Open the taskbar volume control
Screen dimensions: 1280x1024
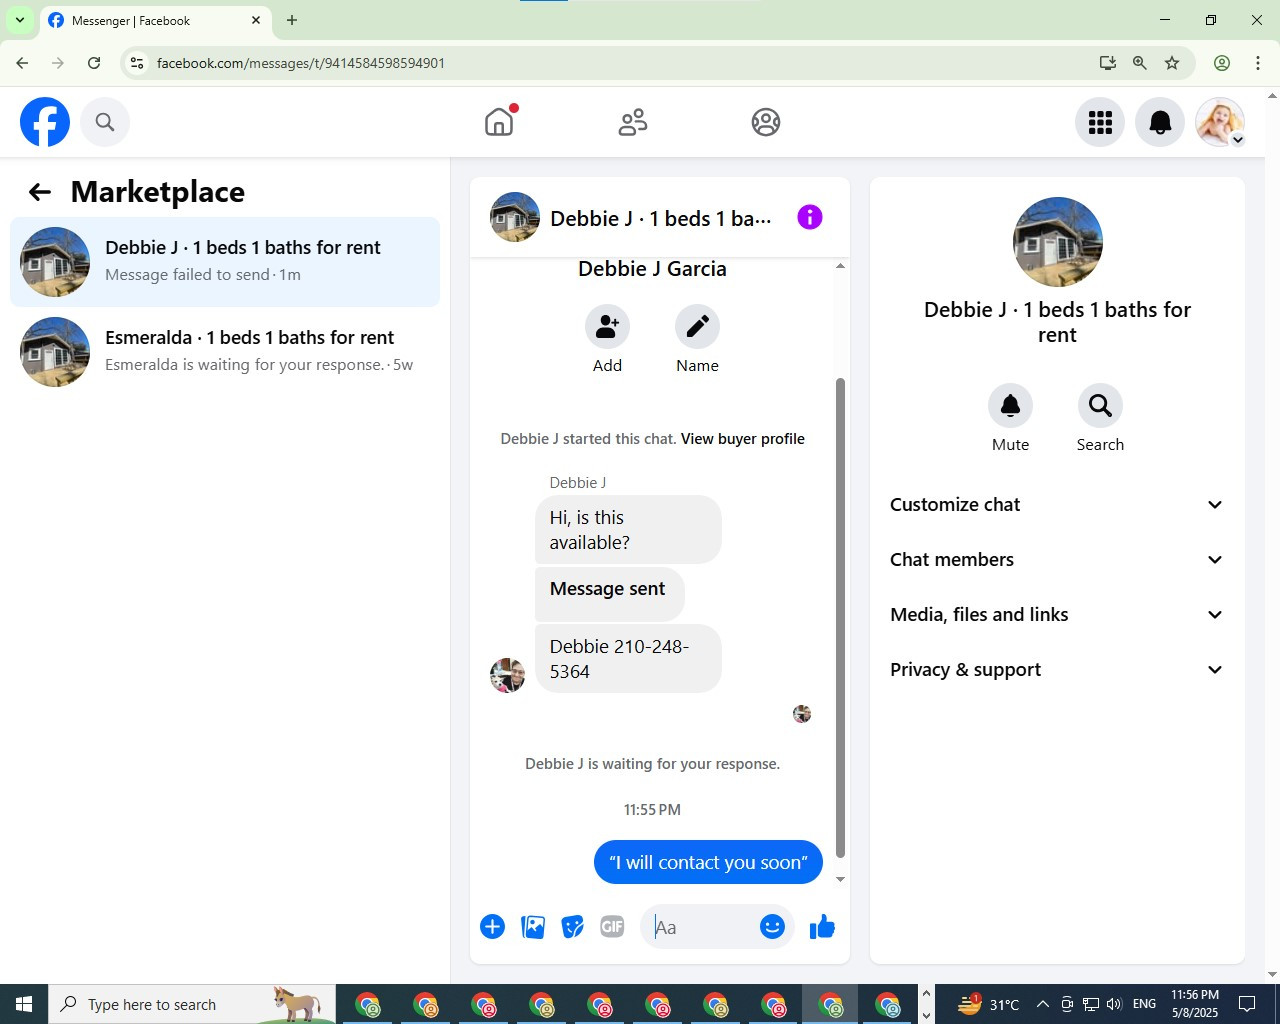click(1115, 1004)
